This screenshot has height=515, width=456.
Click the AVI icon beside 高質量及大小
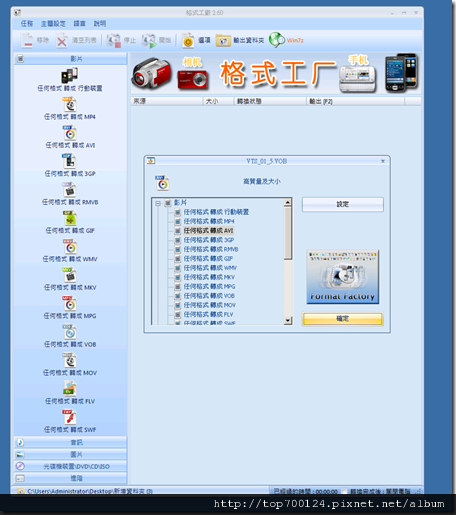pos(162,183)
